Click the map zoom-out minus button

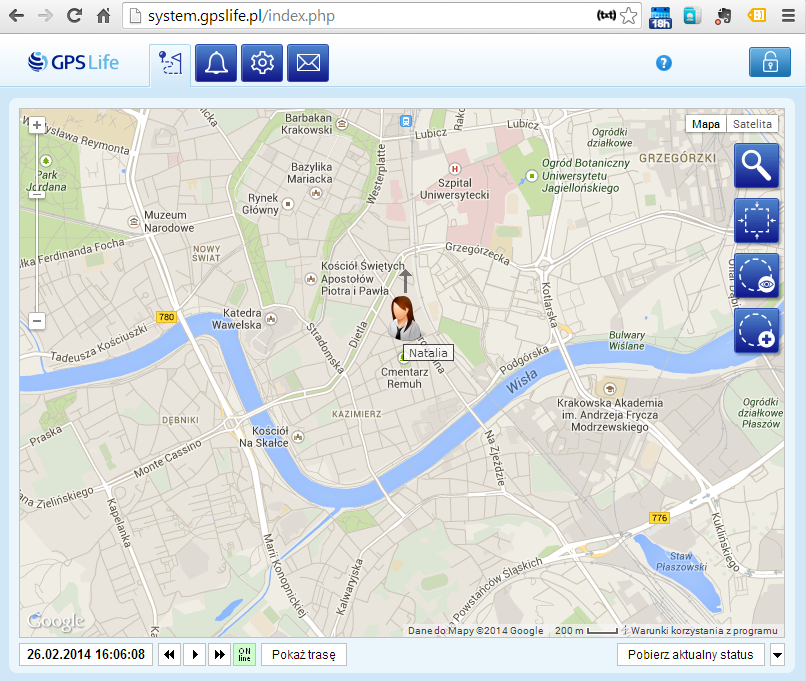click(x=37, y=321)
